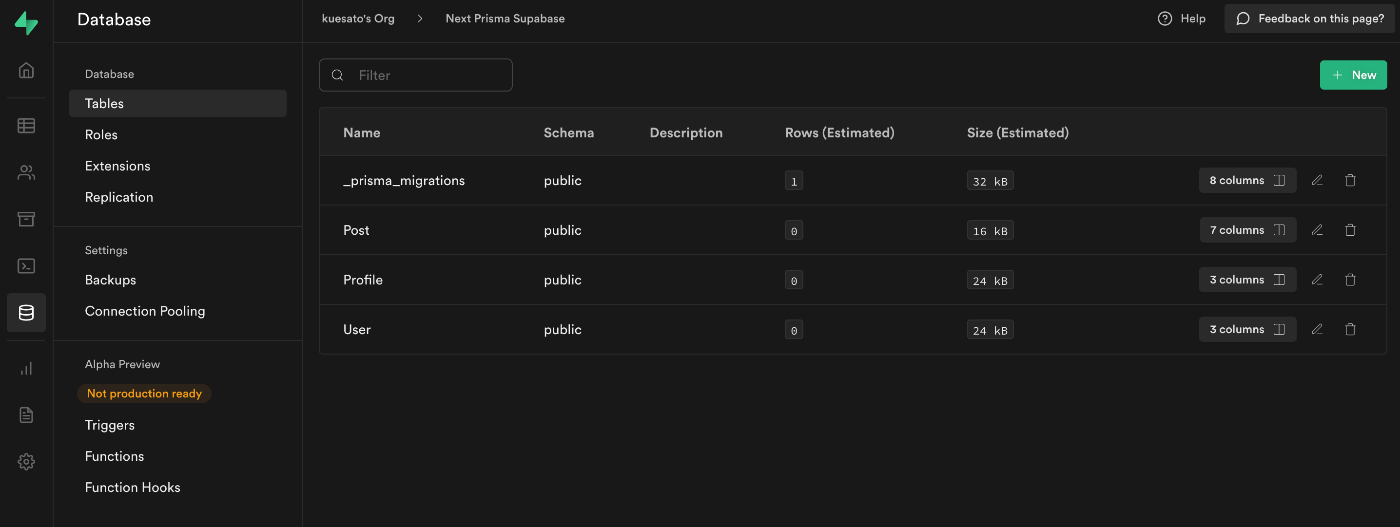
Task: Open the Storage sidebar icon
Action: (x=27, y=219)
